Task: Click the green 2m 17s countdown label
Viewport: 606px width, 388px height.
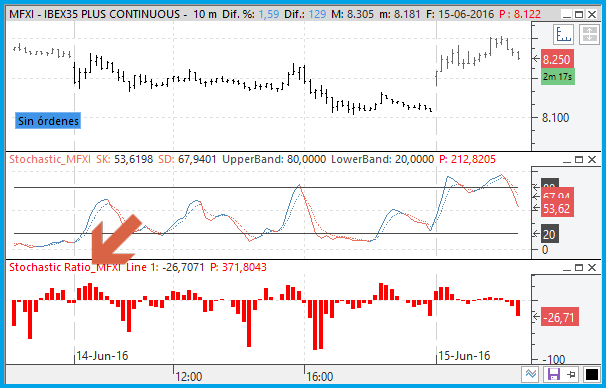Action: (x=557, y=77)
